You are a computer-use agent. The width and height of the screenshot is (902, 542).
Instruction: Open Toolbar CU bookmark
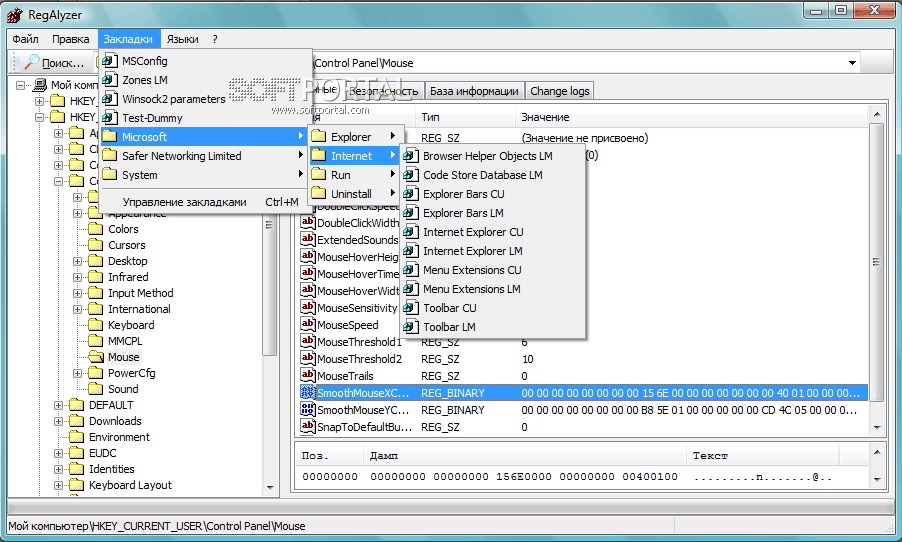pyautogui.click(x=492, y=308)
